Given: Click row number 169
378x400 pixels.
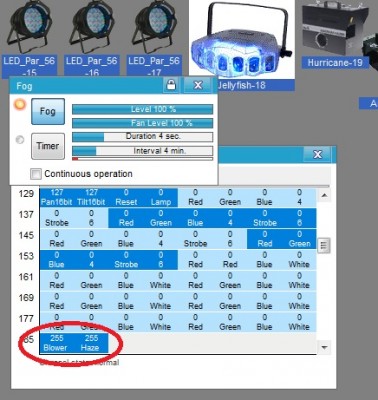Looking at the screenshot, I should pyautogui.click(x=26, y=298).
